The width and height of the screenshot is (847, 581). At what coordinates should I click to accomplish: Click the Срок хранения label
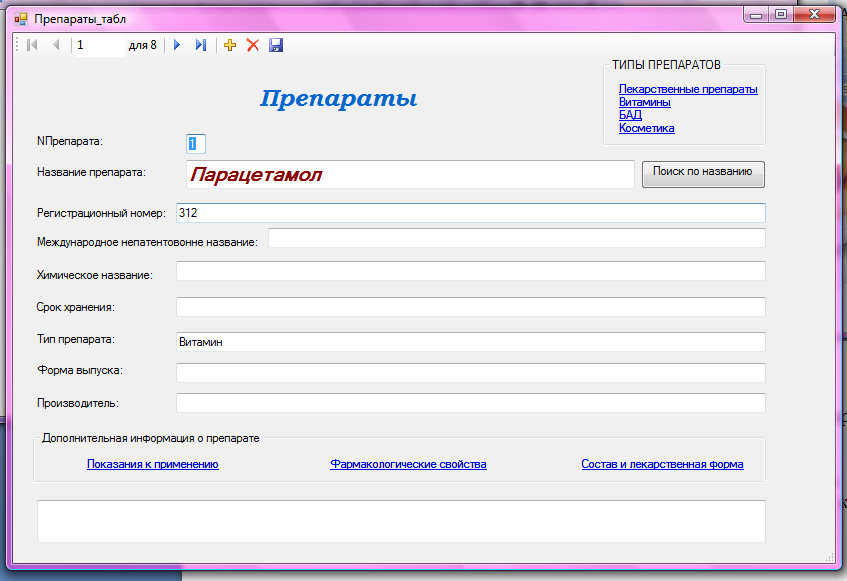(76, 307)
